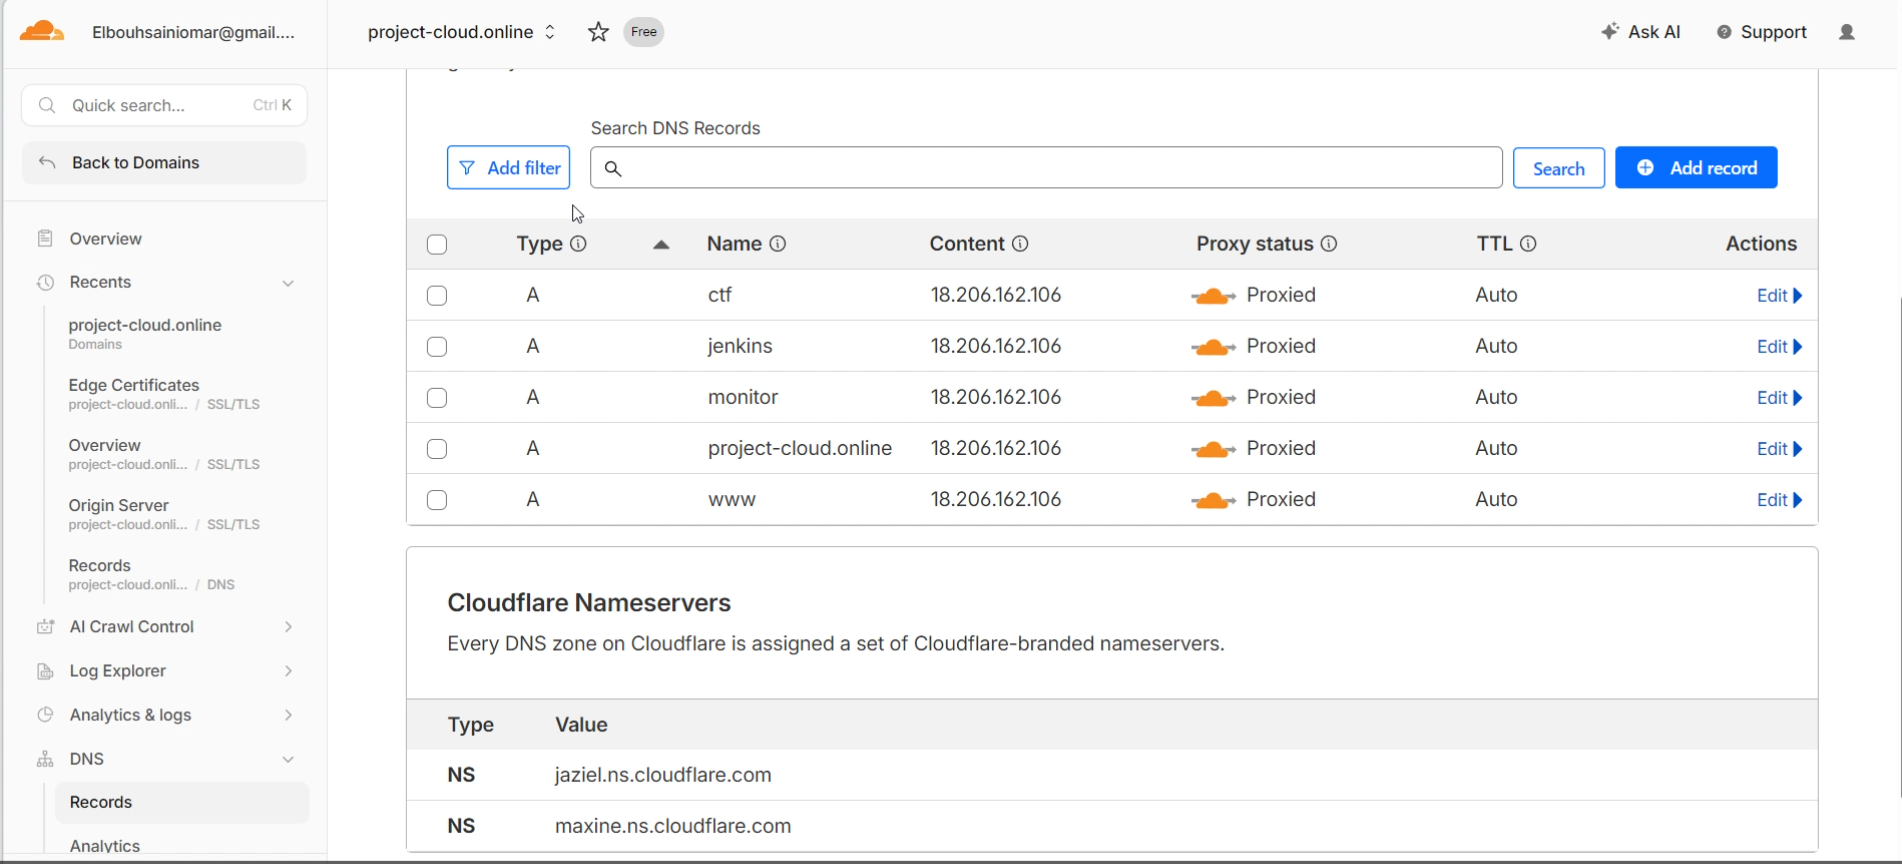Click the DNS sidebar icon
The width and height of the screenshot is (1902, 864).
(45, 759)
